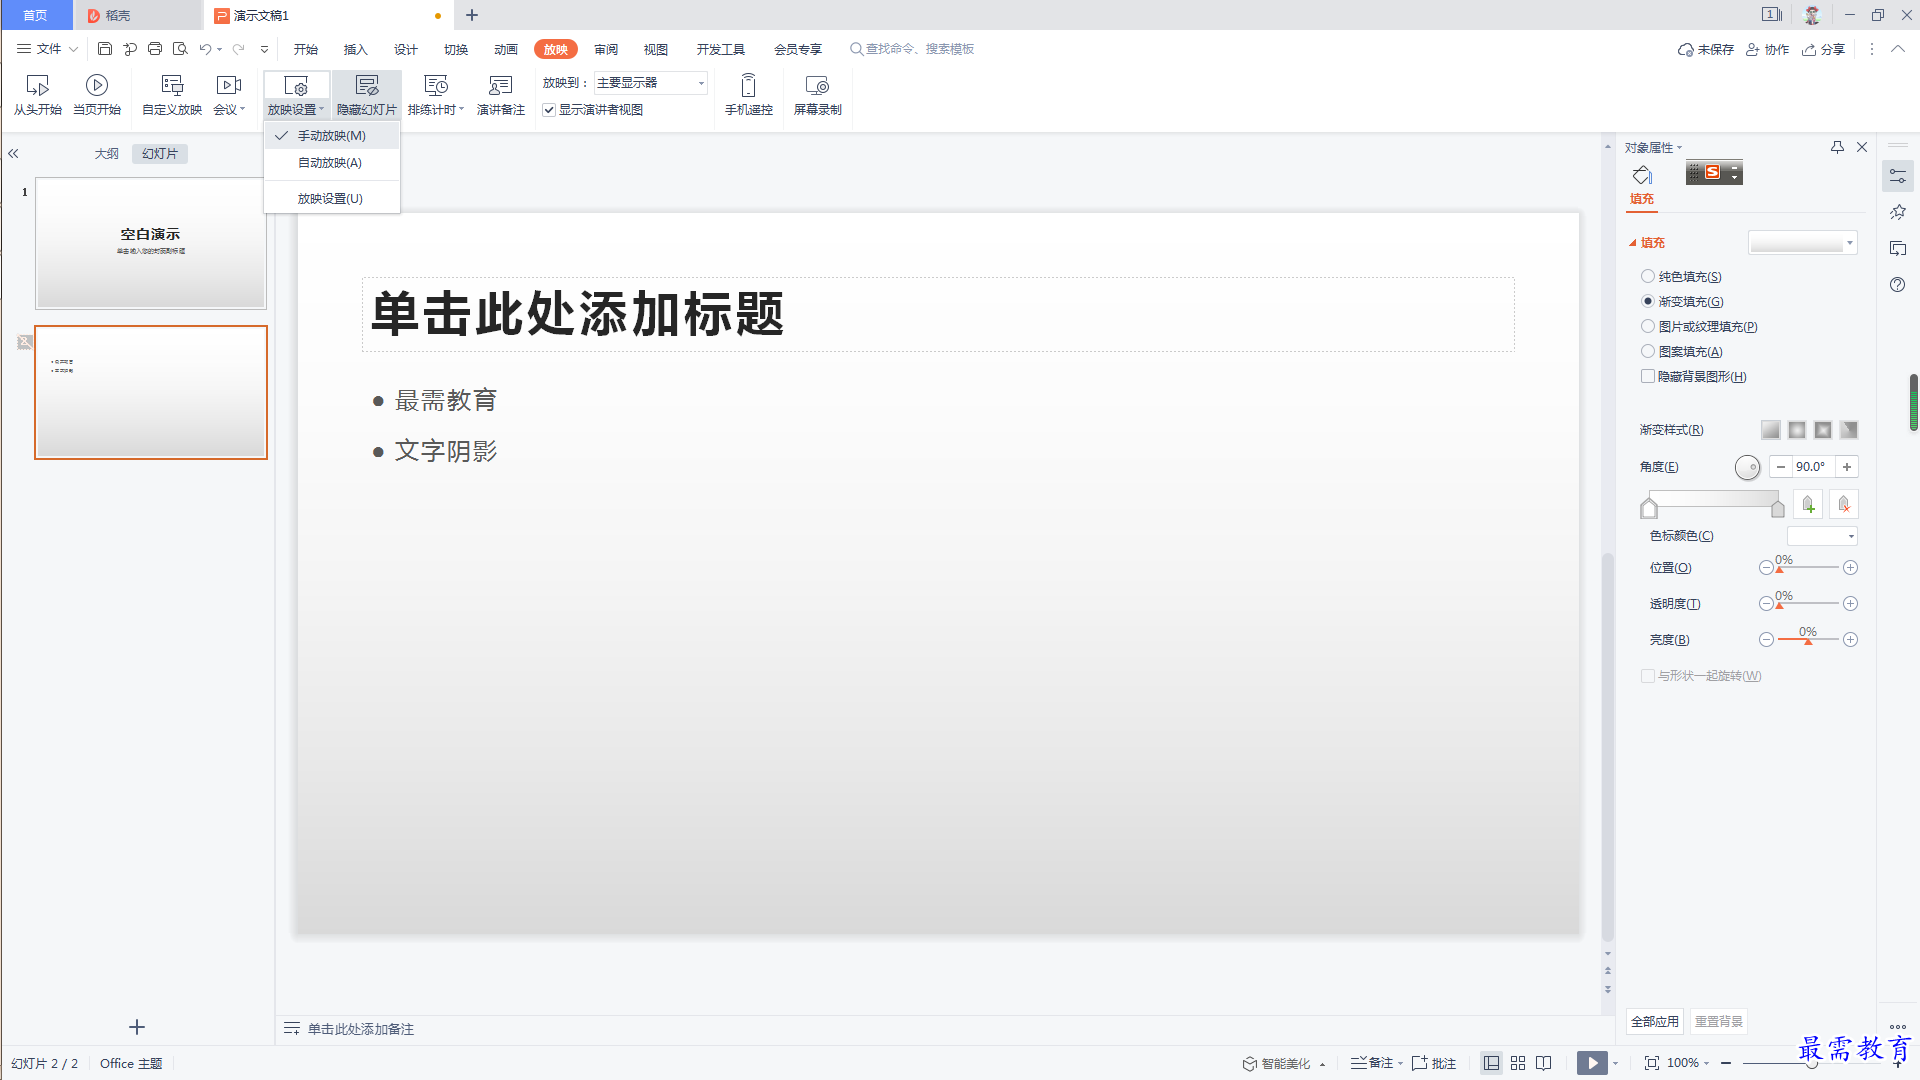Open quick access toolbar customize arrow
The width and height of the screenshot is (1920, 1080).
[264, 49]
